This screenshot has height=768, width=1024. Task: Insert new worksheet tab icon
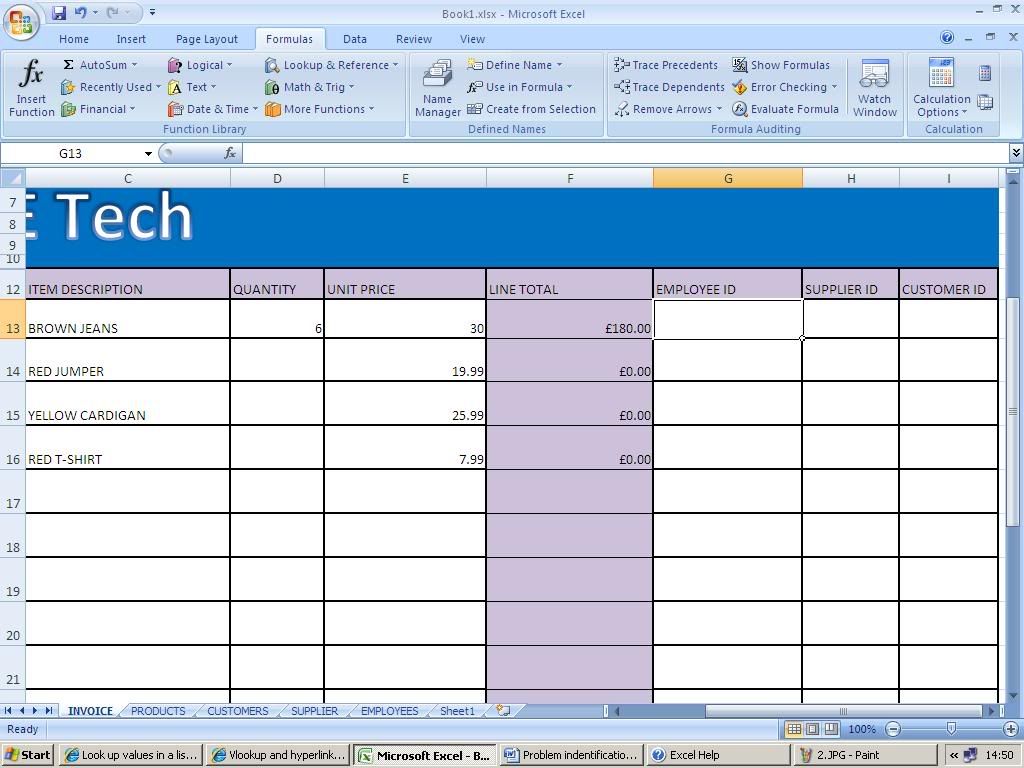503,711
